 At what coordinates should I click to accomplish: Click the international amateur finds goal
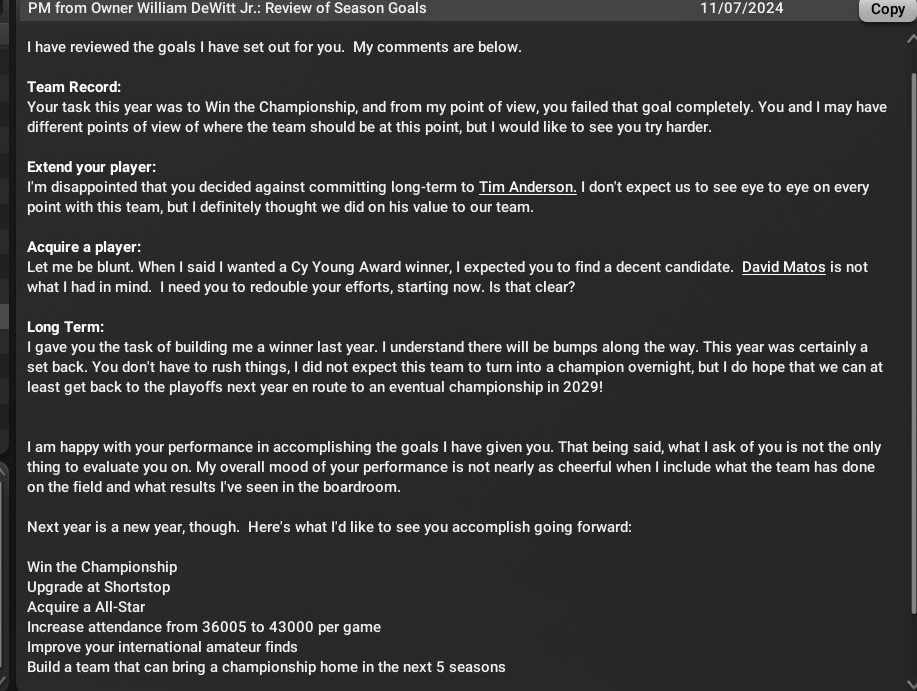pos(162,647)
